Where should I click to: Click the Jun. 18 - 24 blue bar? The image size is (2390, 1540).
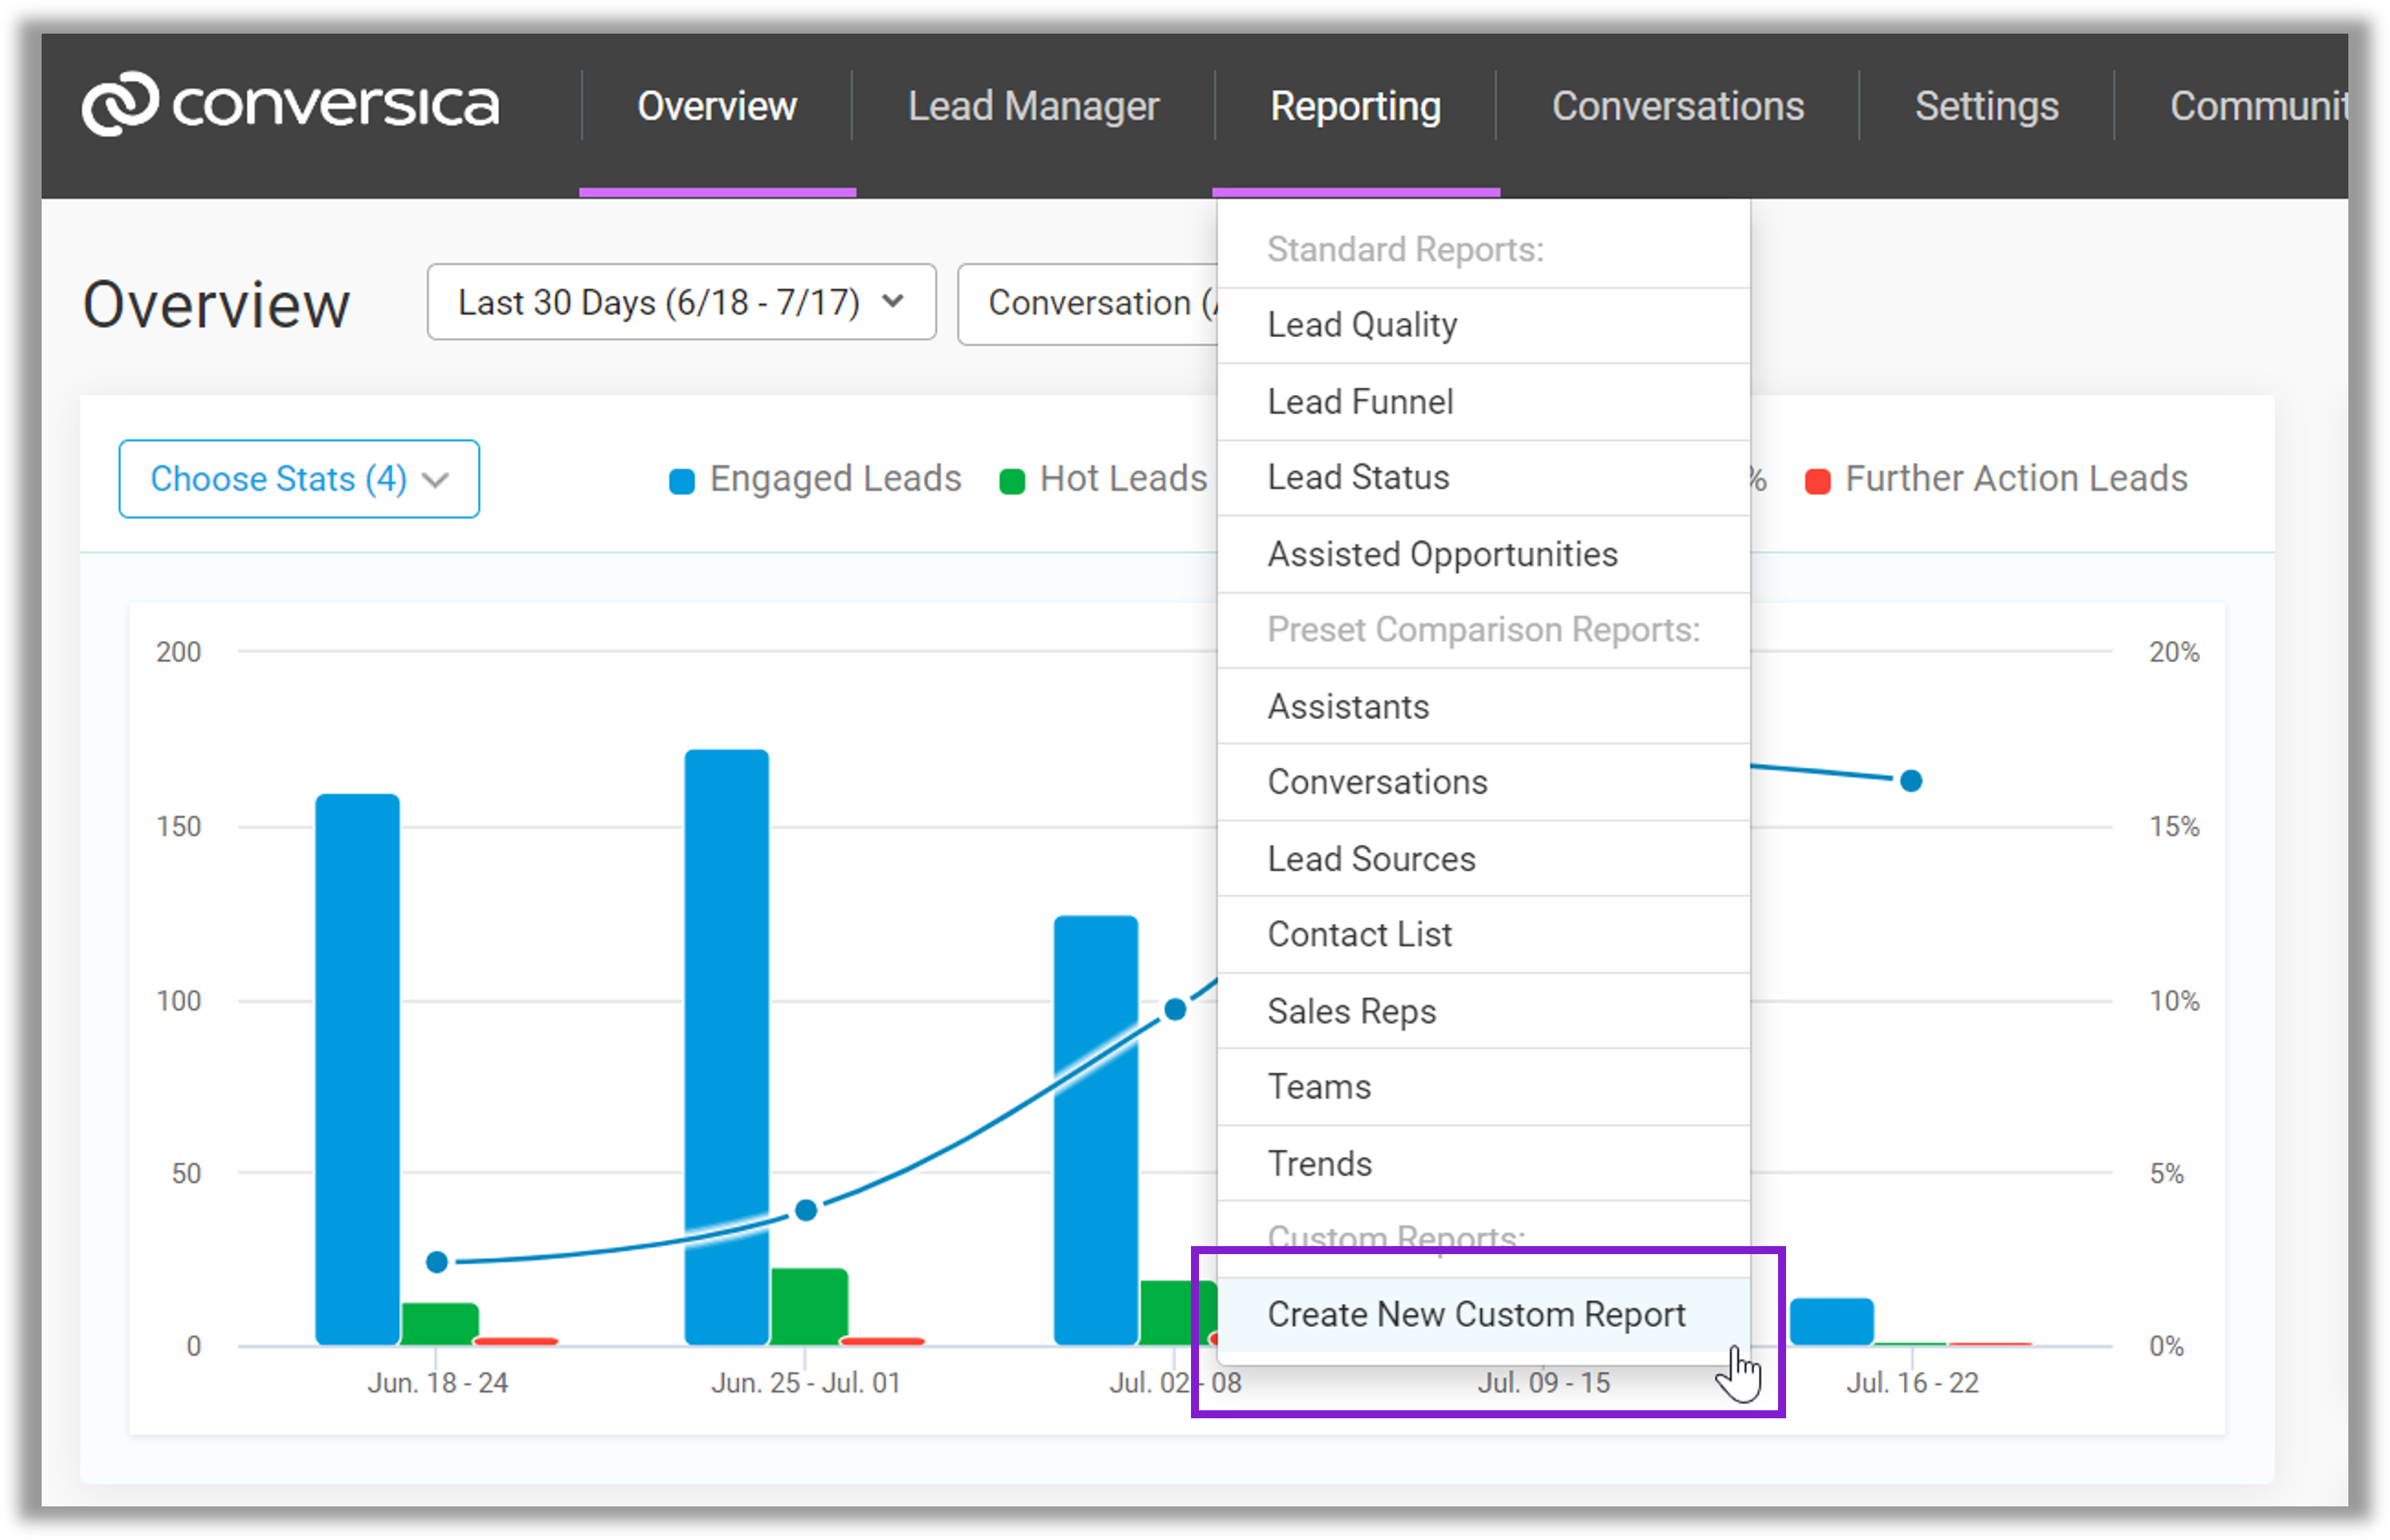pos(358,1069)
